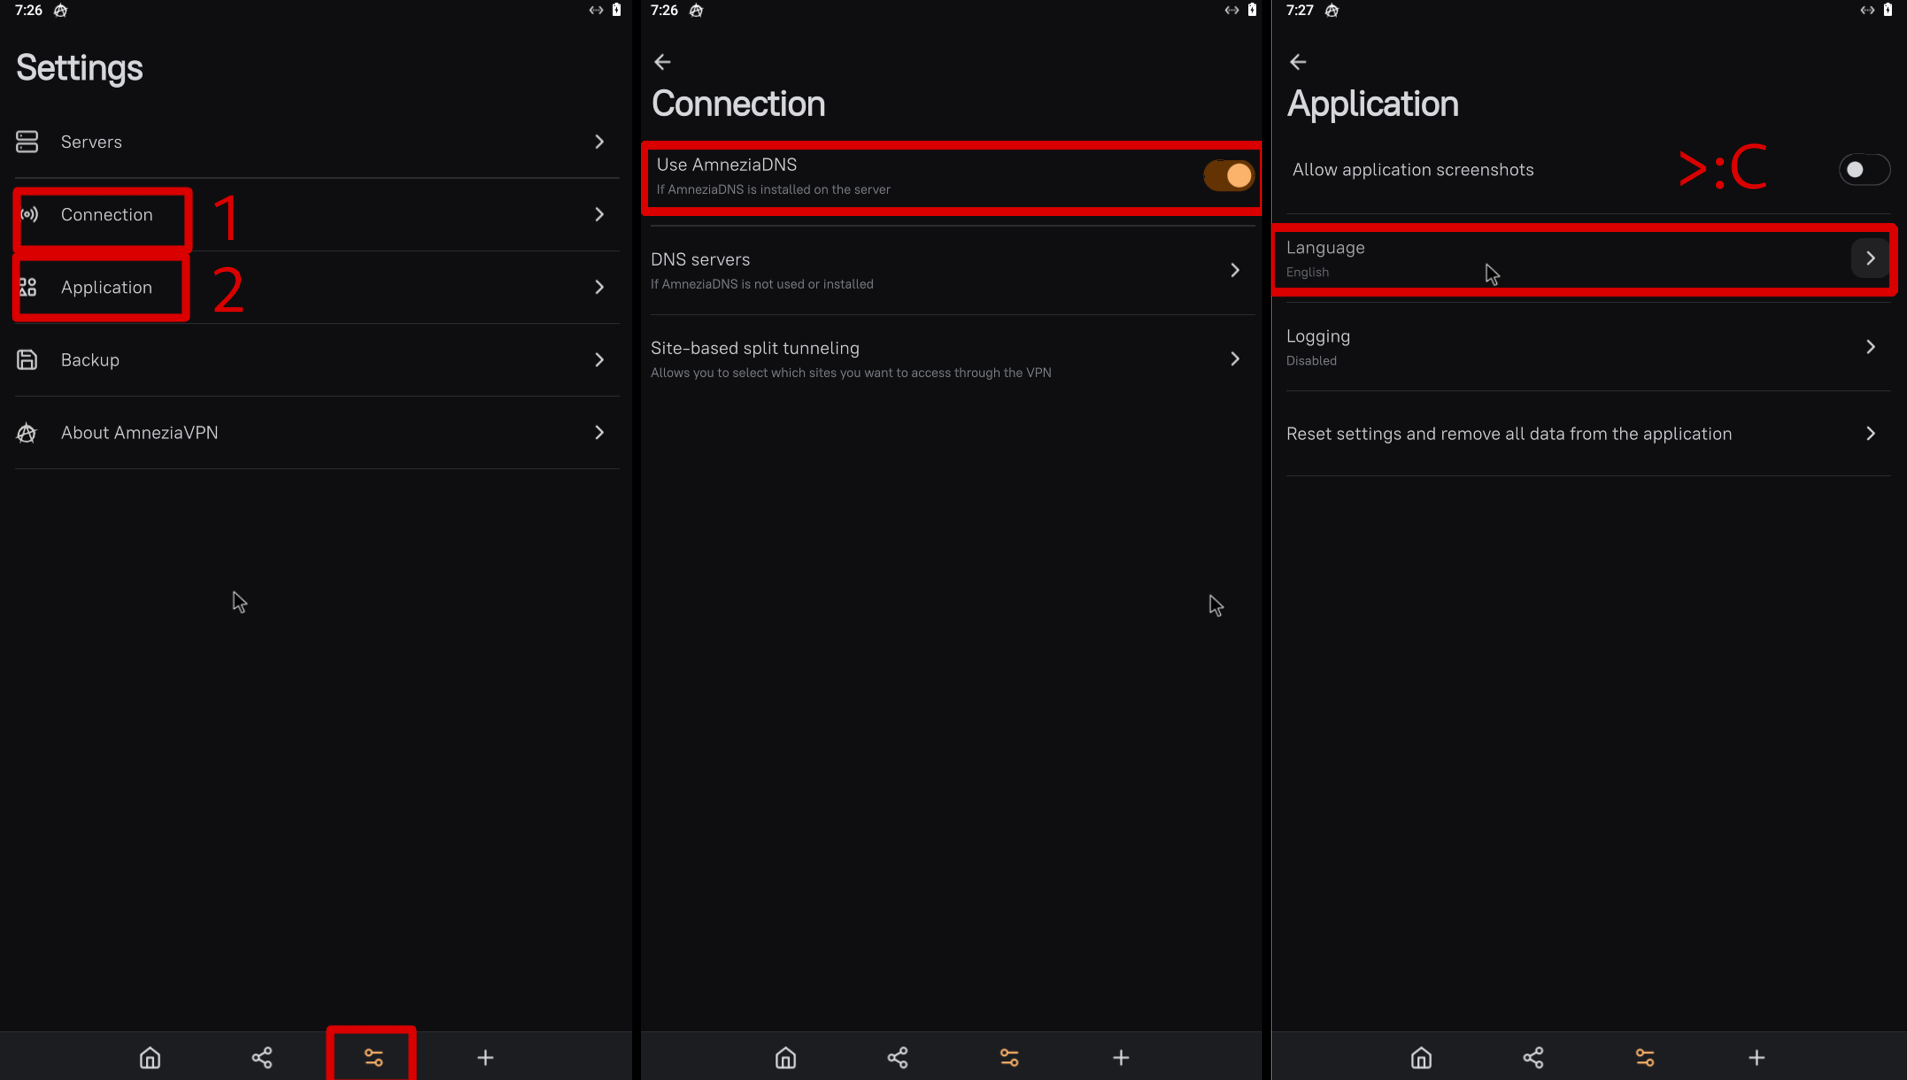Screen dimensions: 1907x1080
Task: Expand the Logging row chevron
Action: pyautogui.click(x=1870, y=347)
